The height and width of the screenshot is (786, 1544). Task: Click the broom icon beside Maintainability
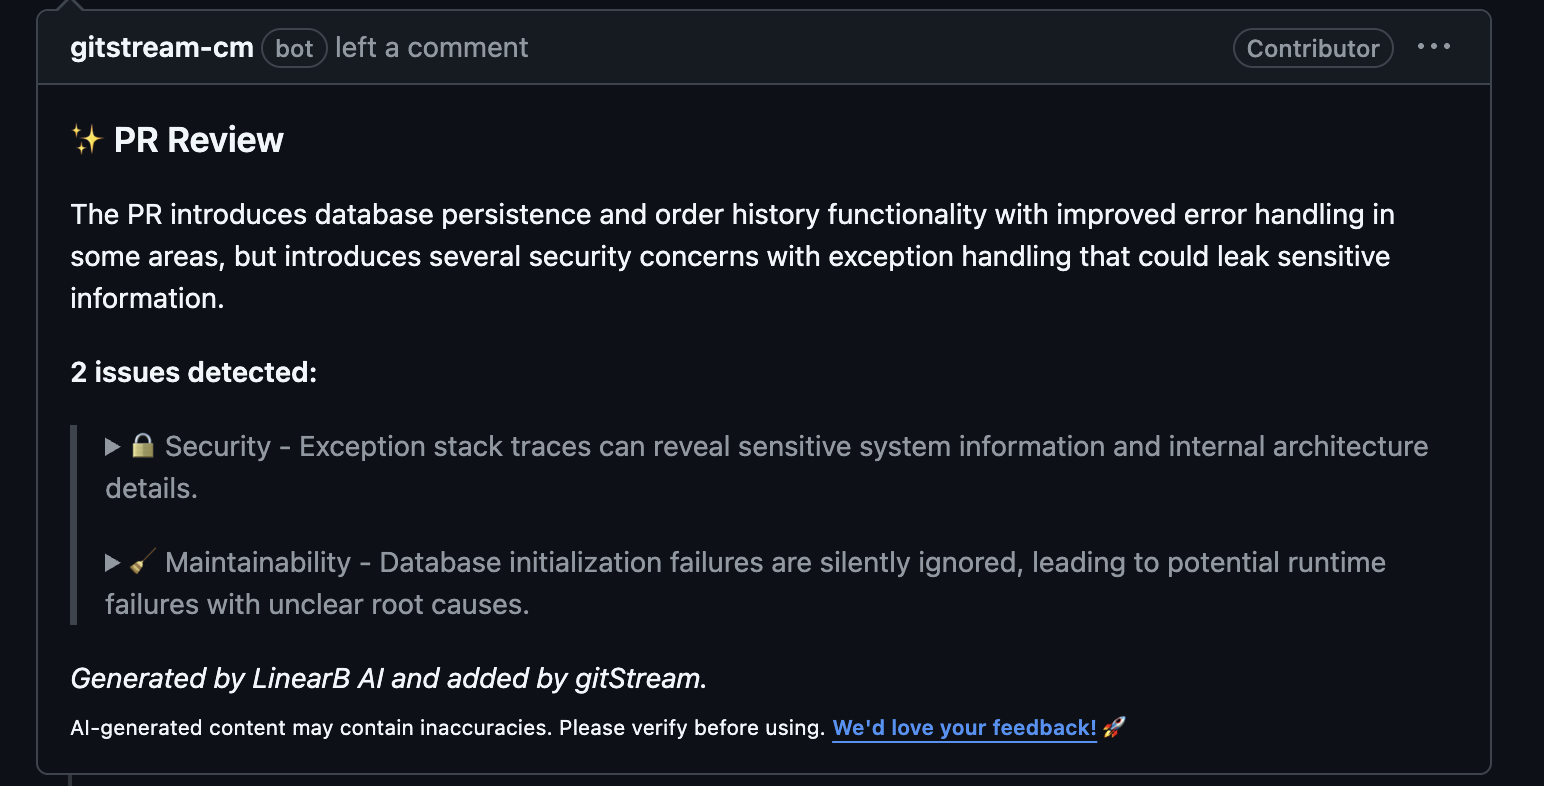(143, 562)
